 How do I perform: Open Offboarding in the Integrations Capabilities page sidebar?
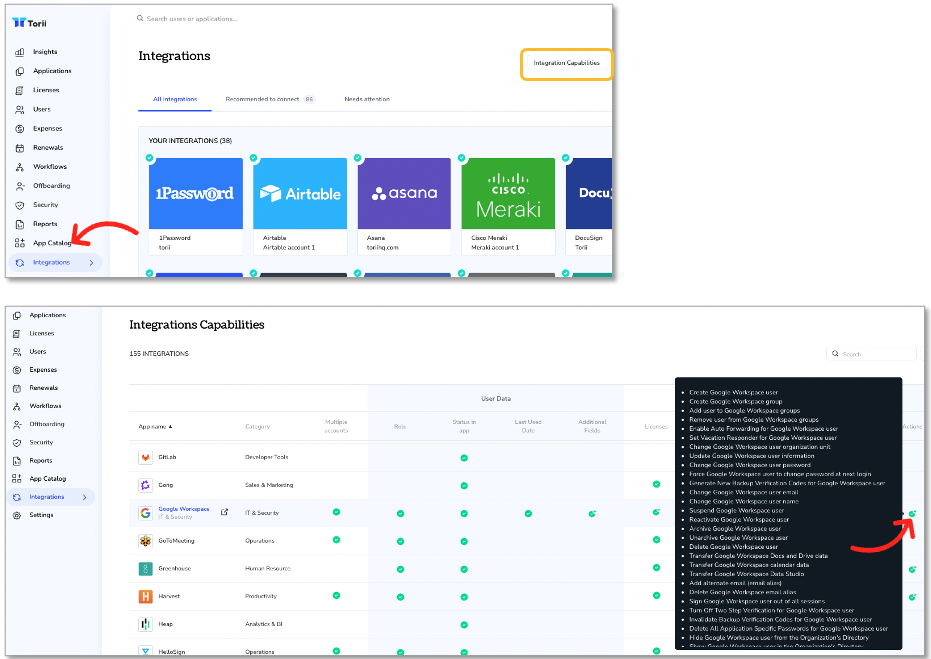point(47,424)
